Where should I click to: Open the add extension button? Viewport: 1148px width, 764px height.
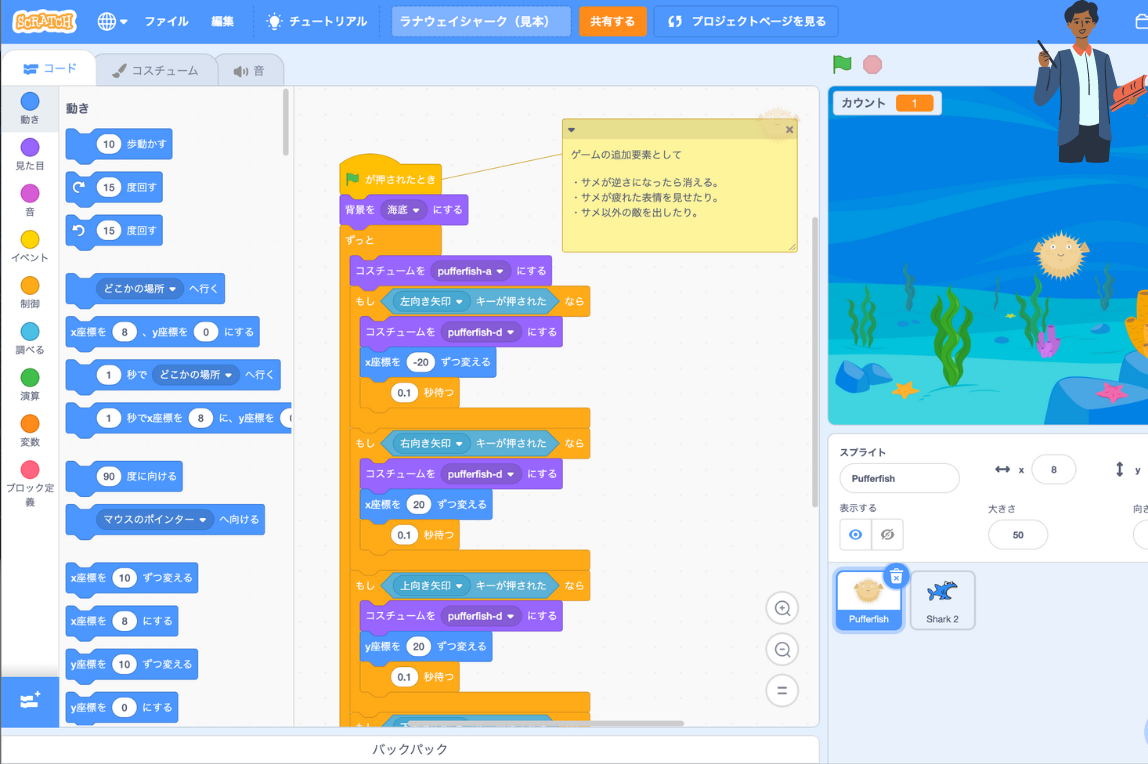coord(29,701)
